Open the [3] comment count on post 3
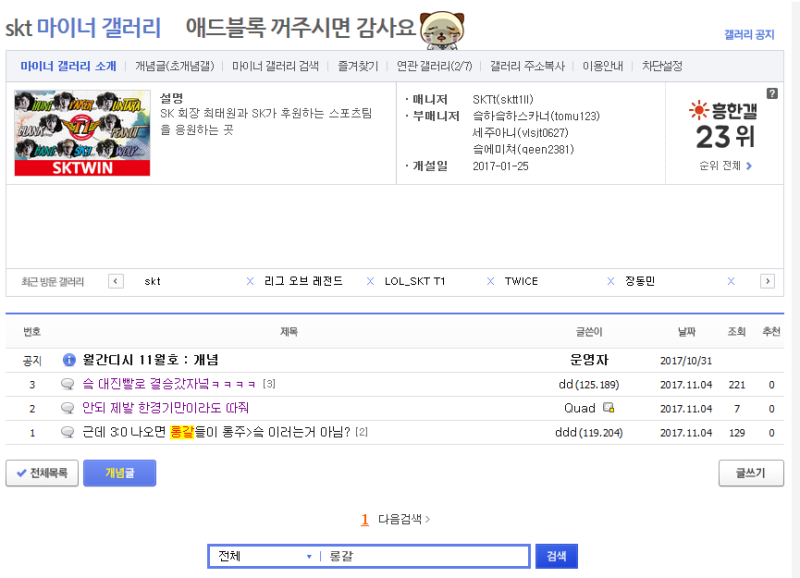 (269, 384)
